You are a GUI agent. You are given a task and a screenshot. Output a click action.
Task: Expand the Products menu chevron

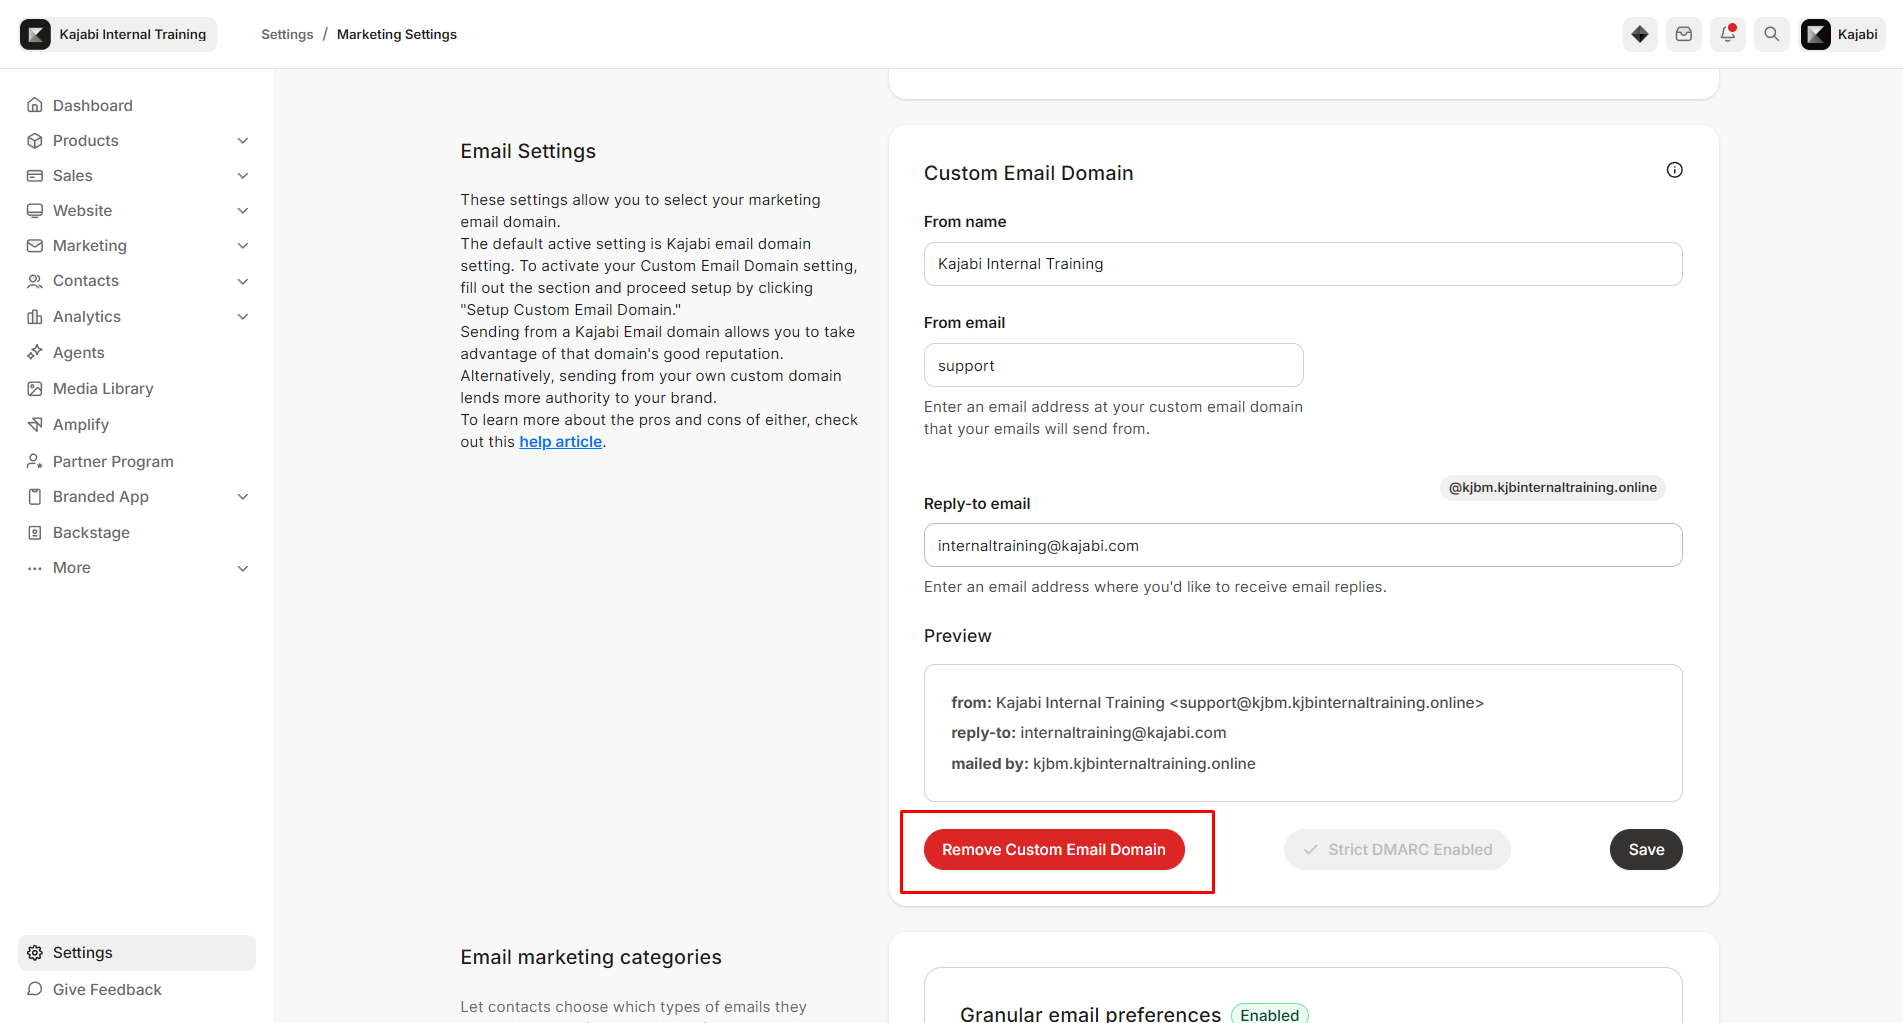(243, 141)
